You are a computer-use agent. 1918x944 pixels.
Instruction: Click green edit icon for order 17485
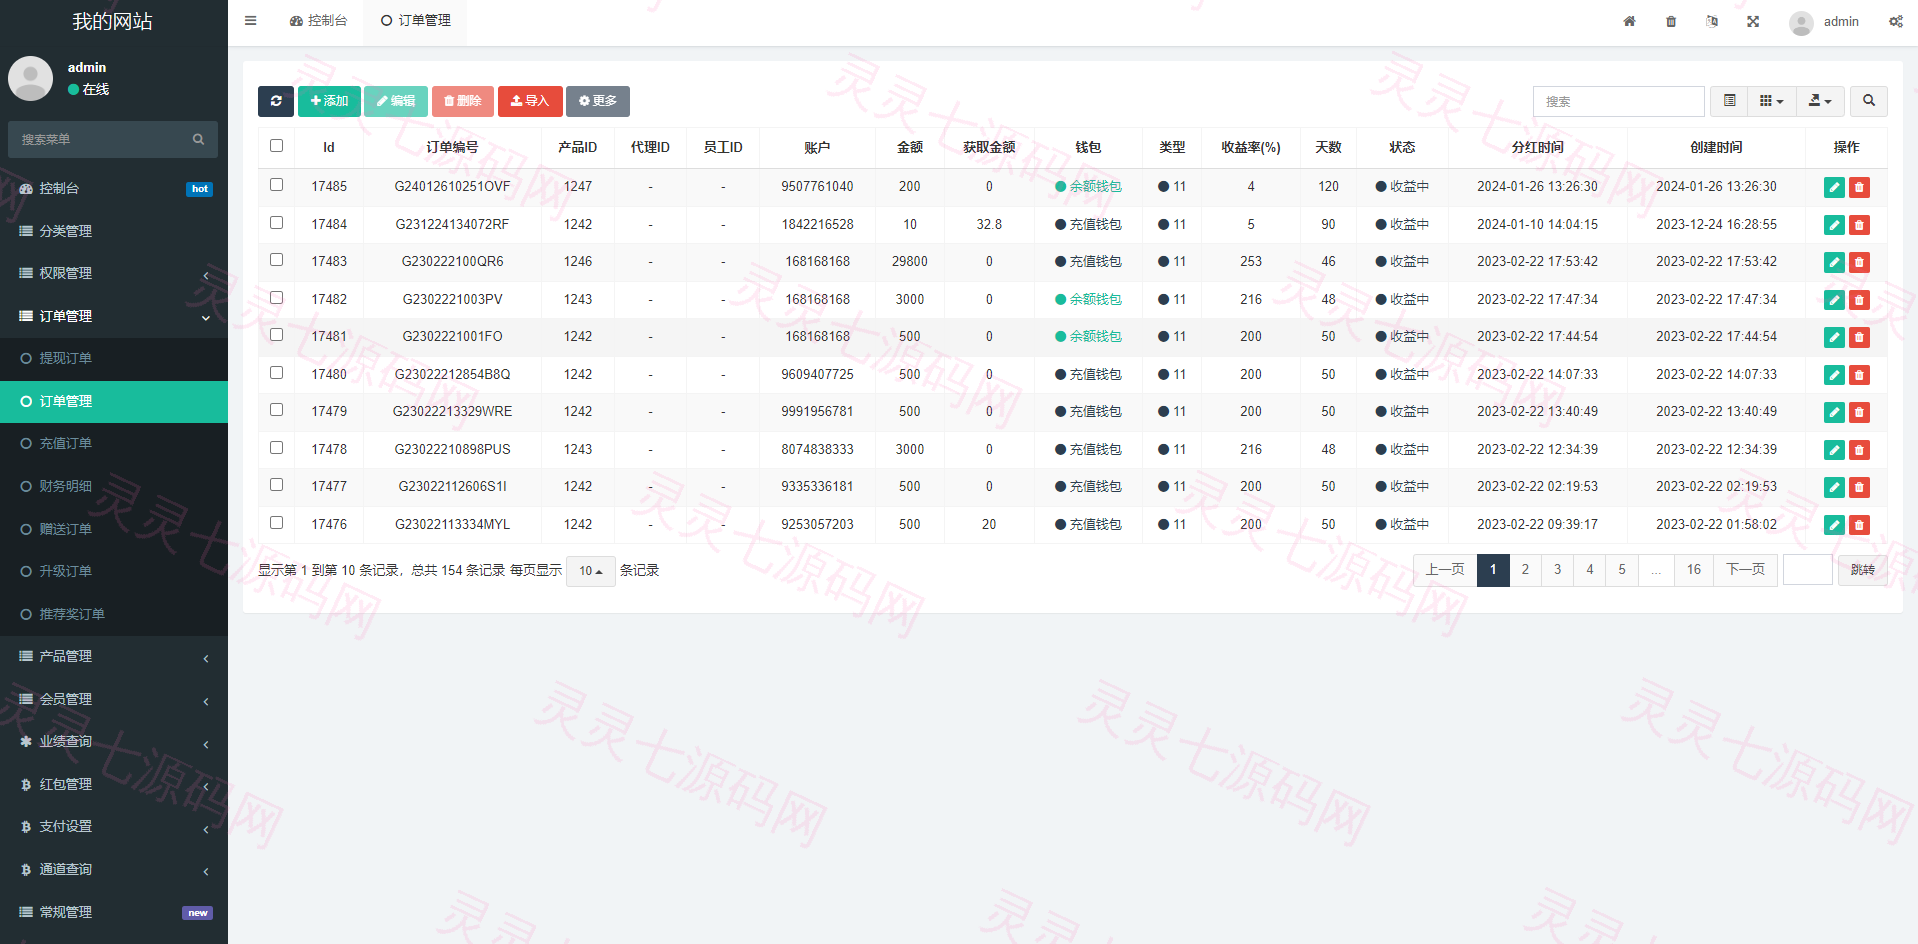[1834, 187]
